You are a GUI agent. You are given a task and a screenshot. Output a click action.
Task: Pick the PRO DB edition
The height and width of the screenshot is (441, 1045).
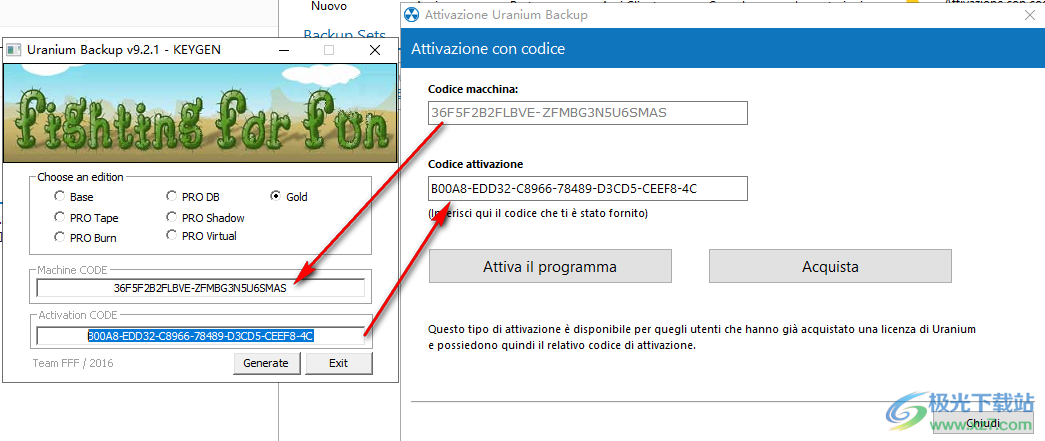click(x=172, y=197)
